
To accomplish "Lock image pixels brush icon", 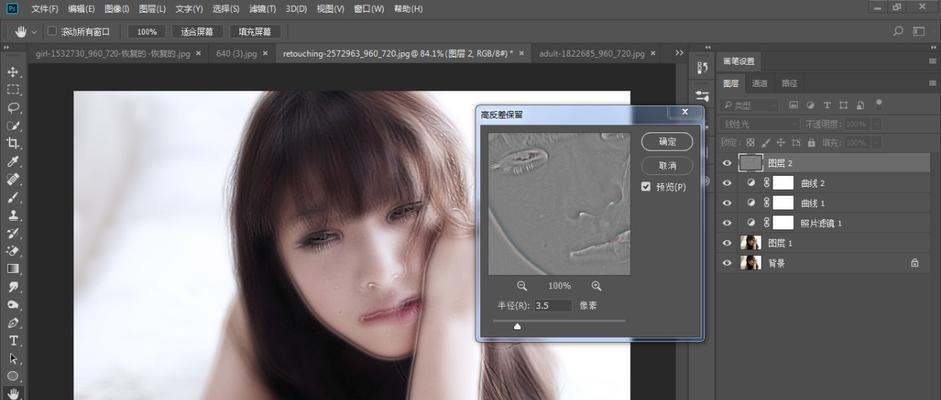I will point(765,143).
